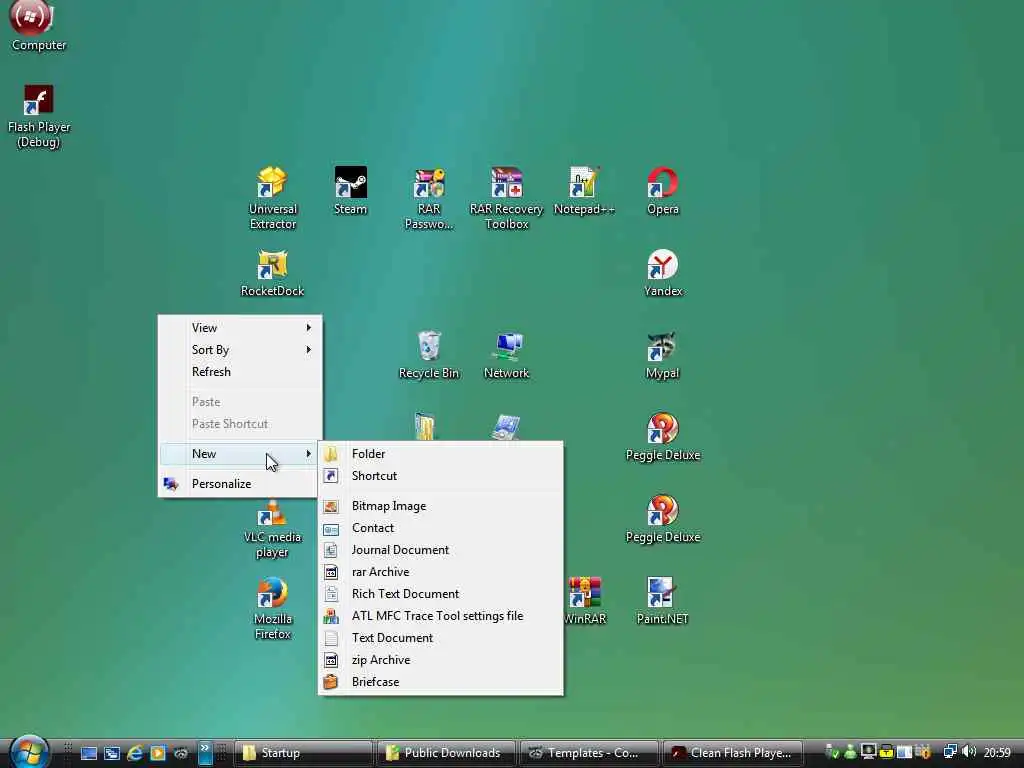
Task: Expand the View submenu
Action: pos(240,328)
